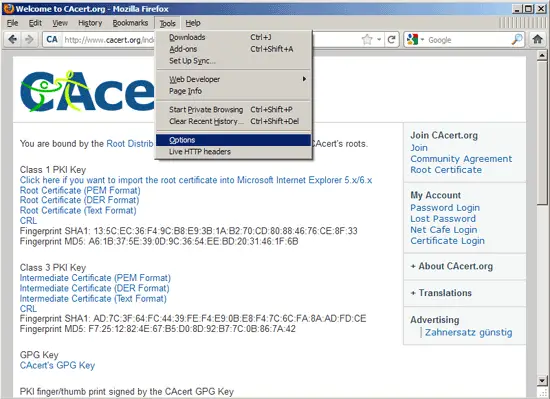Go to the Home page icon
This screenshot has width=550, height=399.
537,39
